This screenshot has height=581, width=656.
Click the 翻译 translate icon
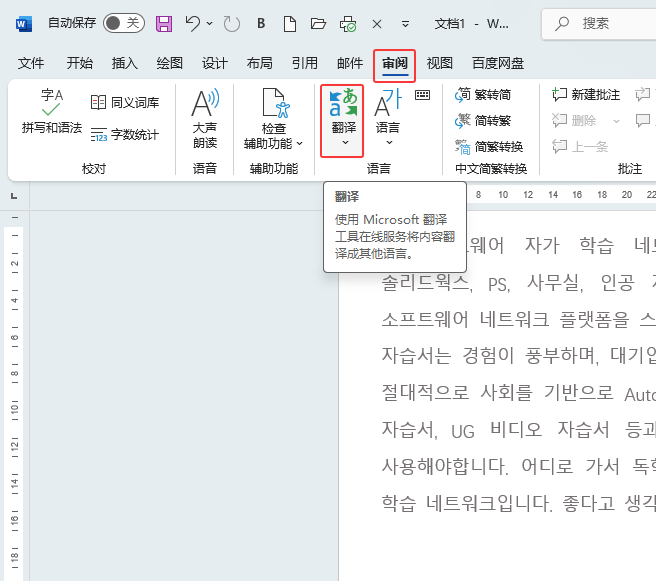pos(343,103)
